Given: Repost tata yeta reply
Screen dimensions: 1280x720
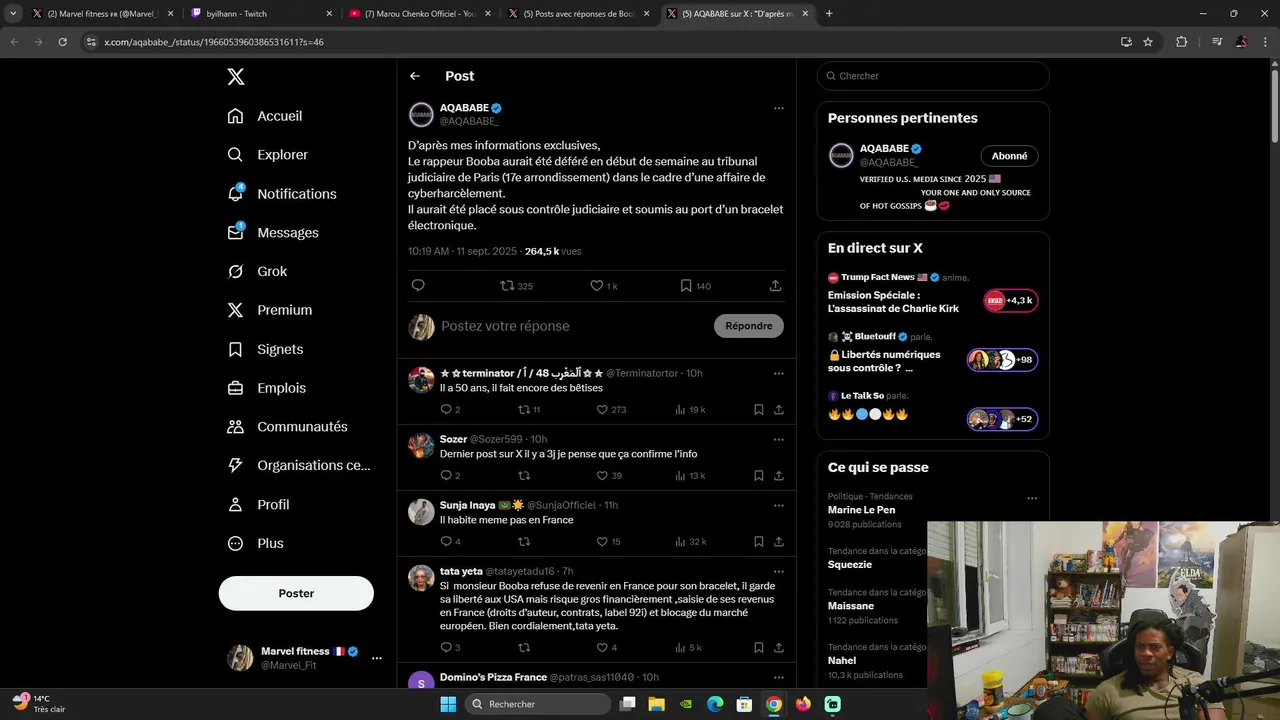Looking at the screenshot, I should pyautogui.click(x=523, y=648).
